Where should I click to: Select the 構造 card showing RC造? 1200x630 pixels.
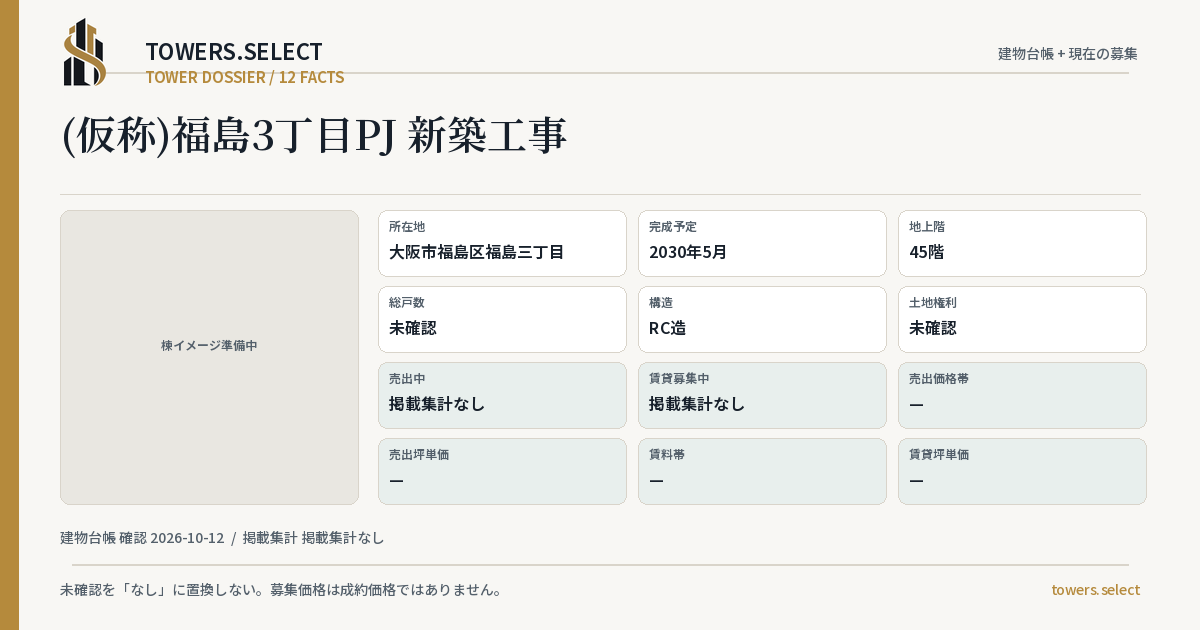762,319
